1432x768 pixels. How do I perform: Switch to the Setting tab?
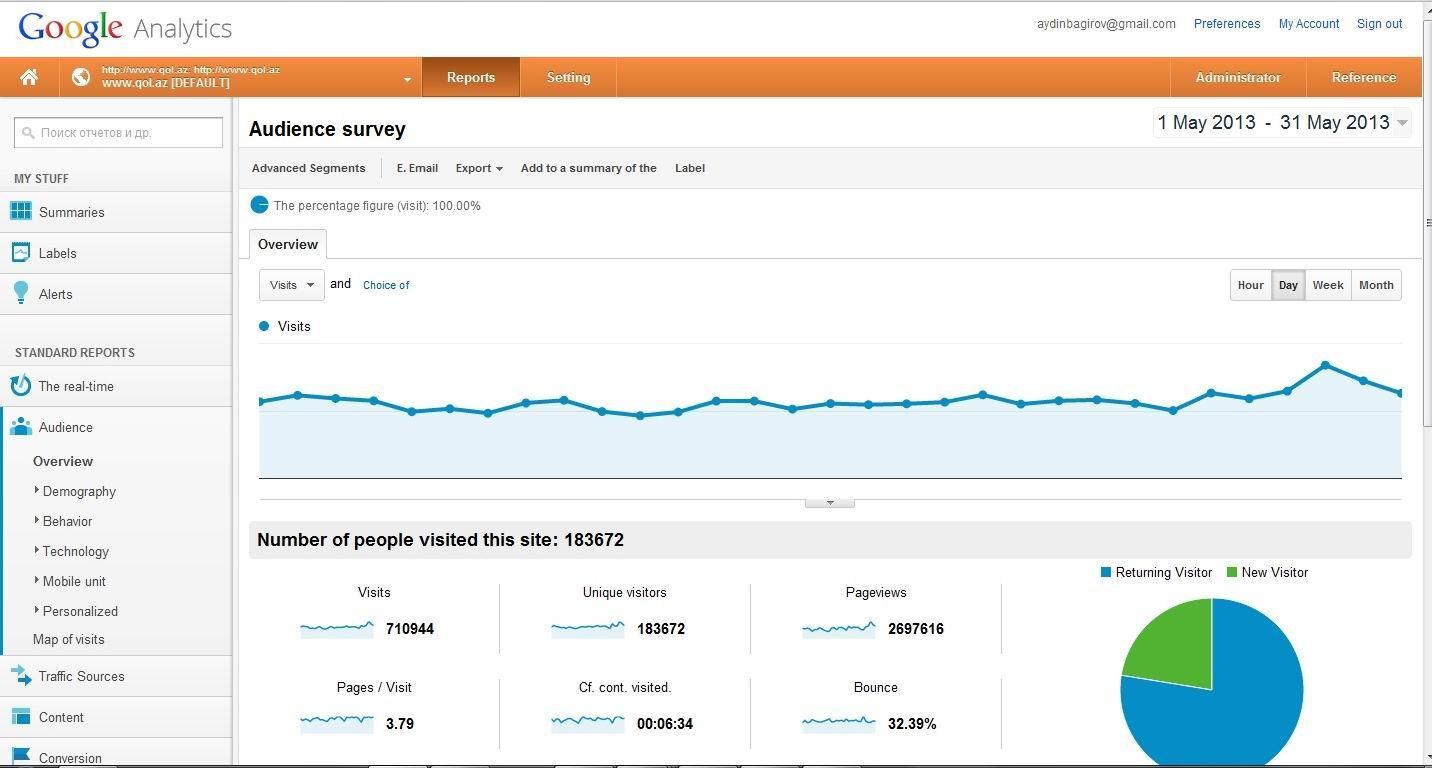(568, 77)
